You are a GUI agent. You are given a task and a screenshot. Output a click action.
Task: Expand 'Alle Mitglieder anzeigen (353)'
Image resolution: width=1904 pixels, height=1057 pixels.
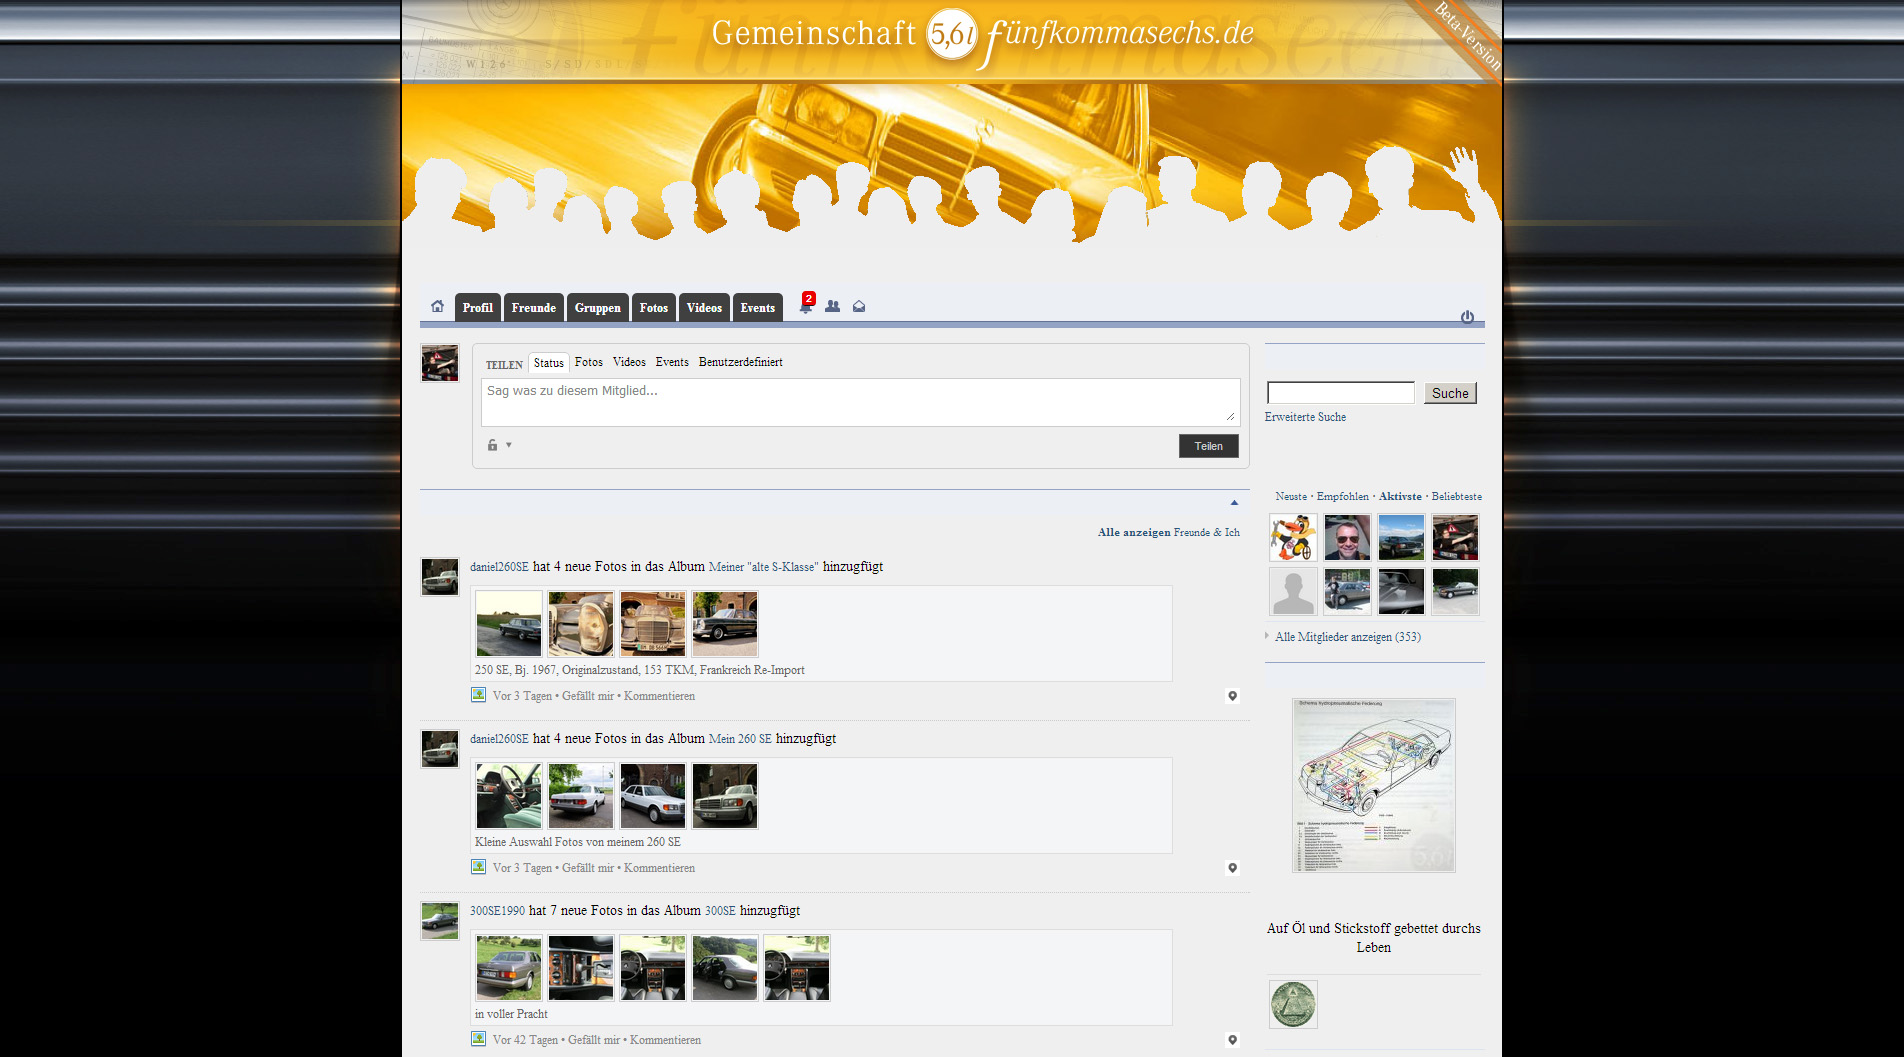1347,637
